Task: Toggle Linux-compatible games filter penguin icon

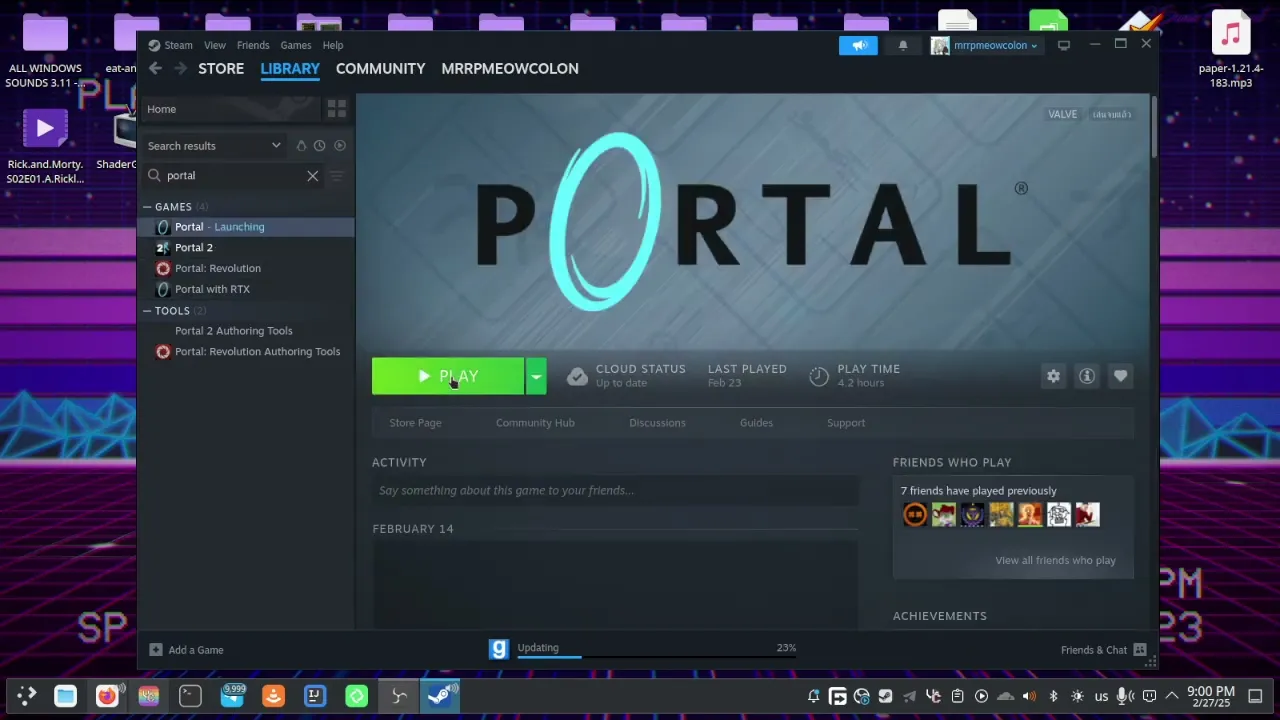Action: (x=301, y=146)
